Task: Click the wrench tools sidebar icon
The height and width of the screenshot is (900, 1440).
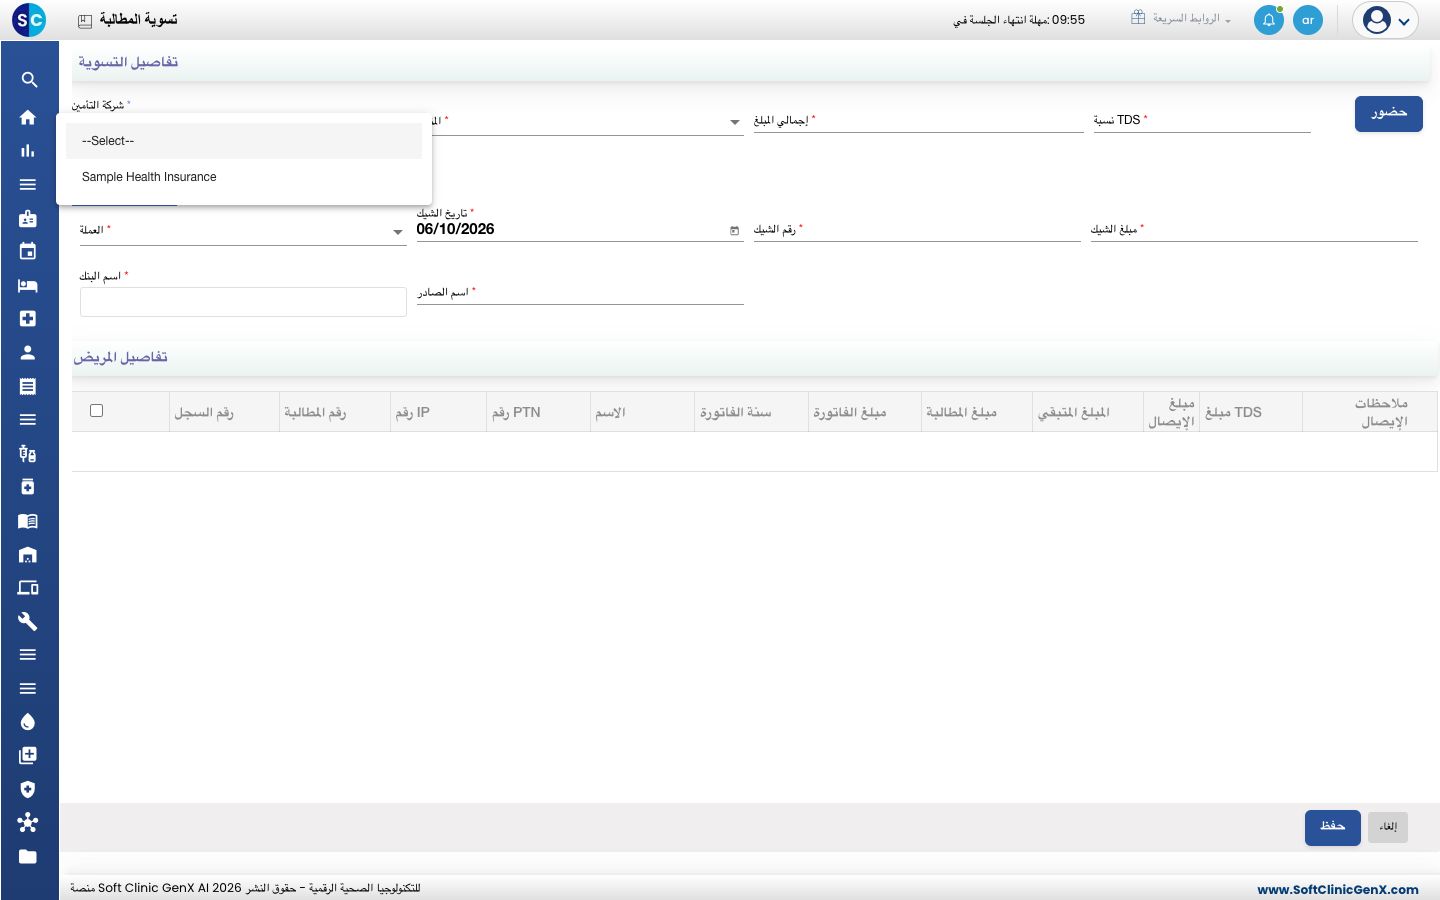Action: pyautogui.click(x=28, y=621)
